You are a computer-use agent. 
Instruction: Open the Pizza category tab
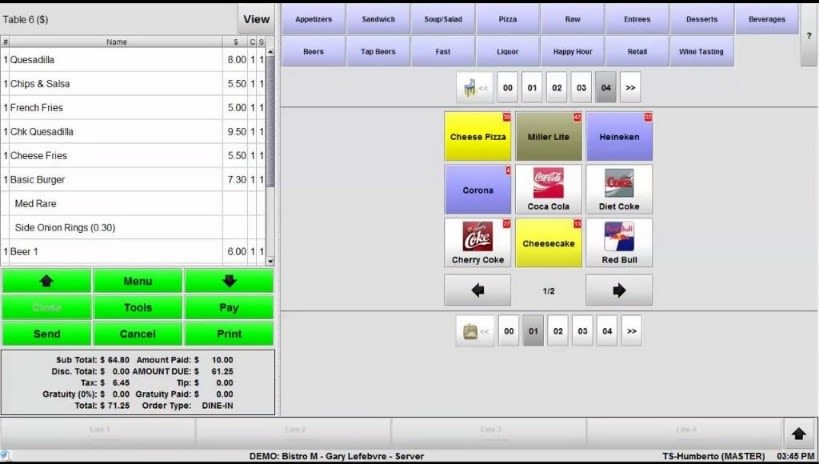507,19
